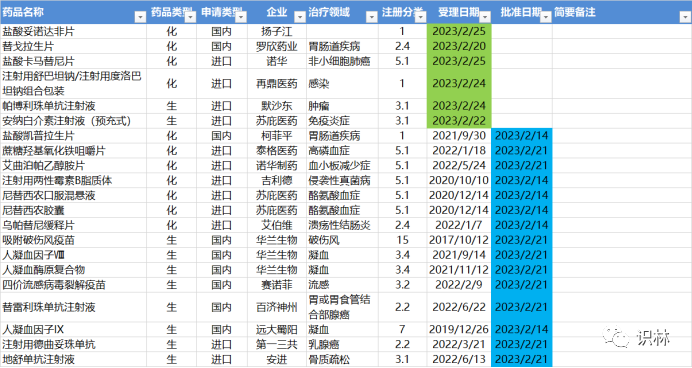The height and width of the screenshot is (368, 692).
Task: Select the 注射用德曲妥珠单抗 cell
Action: (x=73, y=345)
